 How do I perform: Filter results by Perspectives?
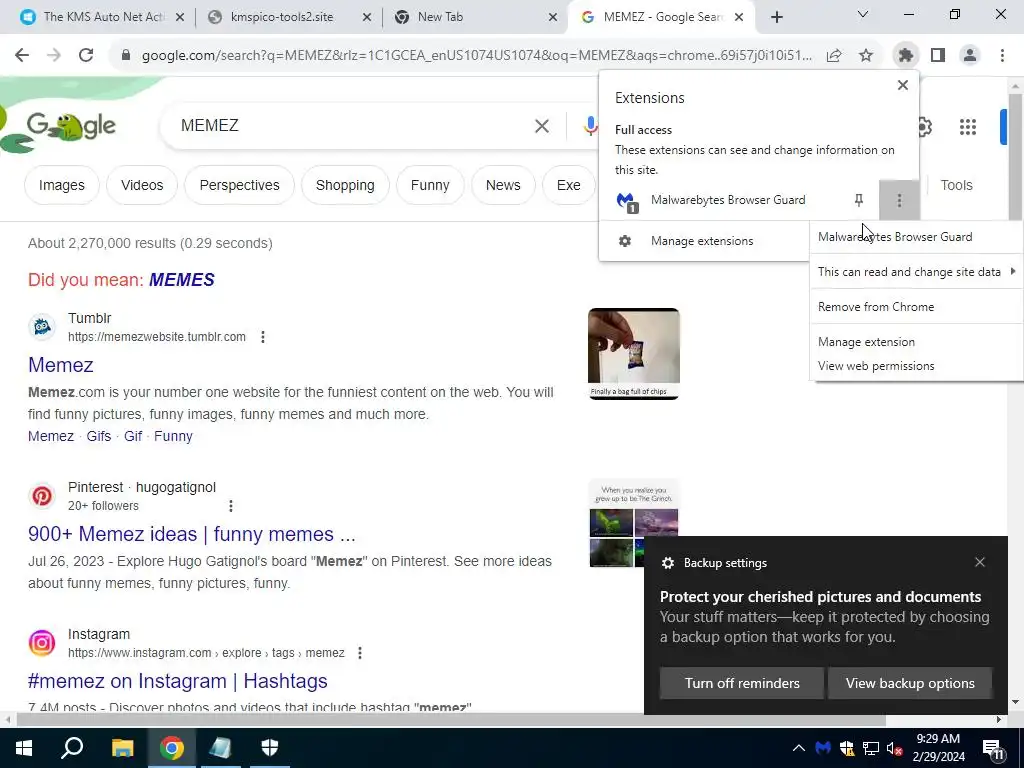click(x=239, y=185)
